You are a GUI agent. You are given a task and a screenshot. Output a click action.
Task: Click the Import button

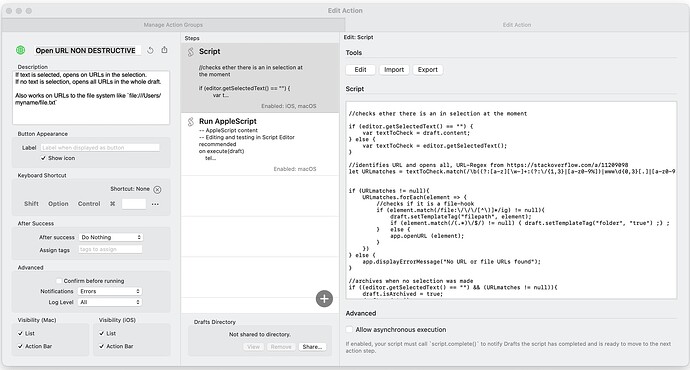coord(394,70)
